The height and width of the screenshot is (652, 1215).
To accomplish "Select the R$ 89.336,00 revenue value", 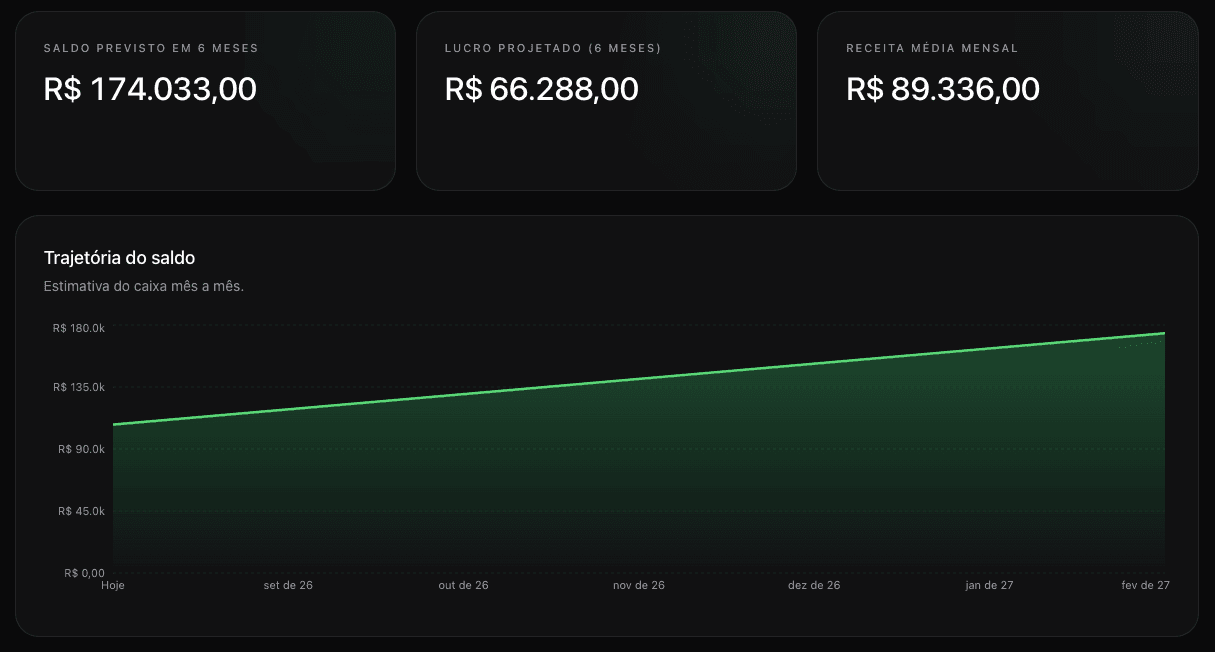I will click(x=943, y=89).
